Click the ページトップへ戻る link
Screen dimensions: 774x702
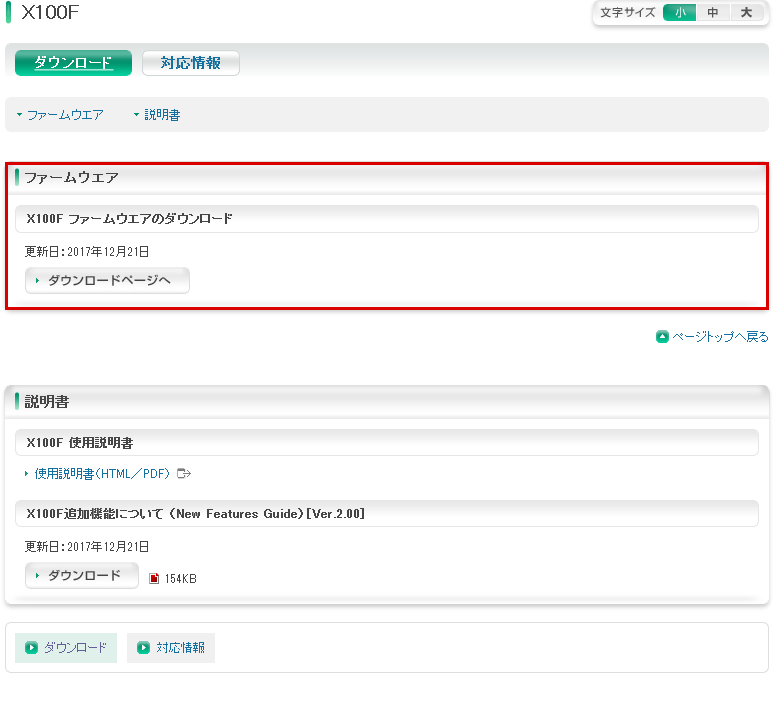[x=720, y=337]
